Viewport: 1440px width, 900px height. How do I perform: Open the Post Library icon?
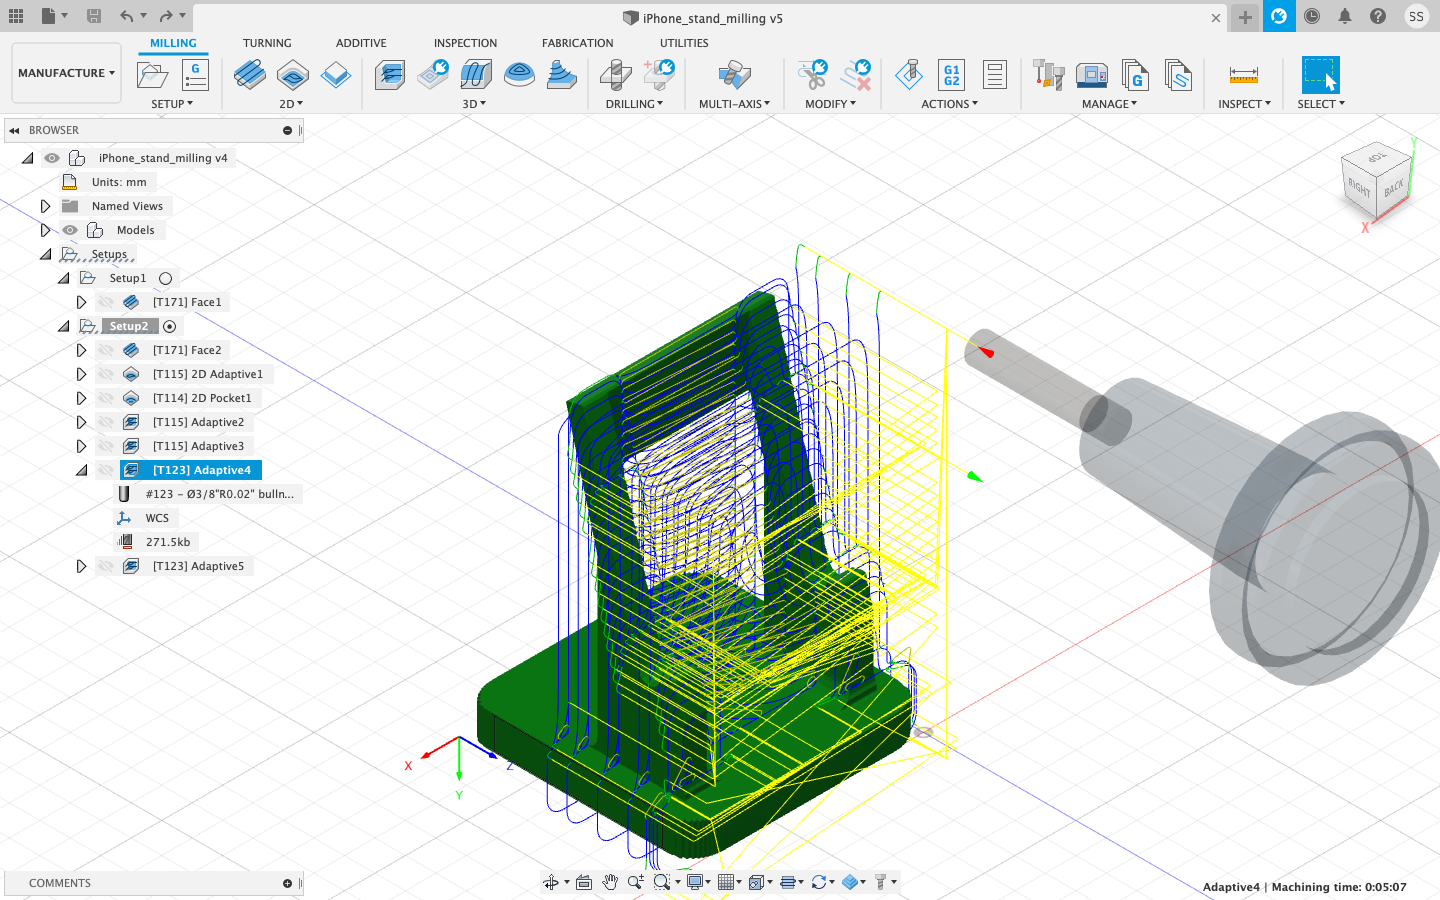point(1135,75)
